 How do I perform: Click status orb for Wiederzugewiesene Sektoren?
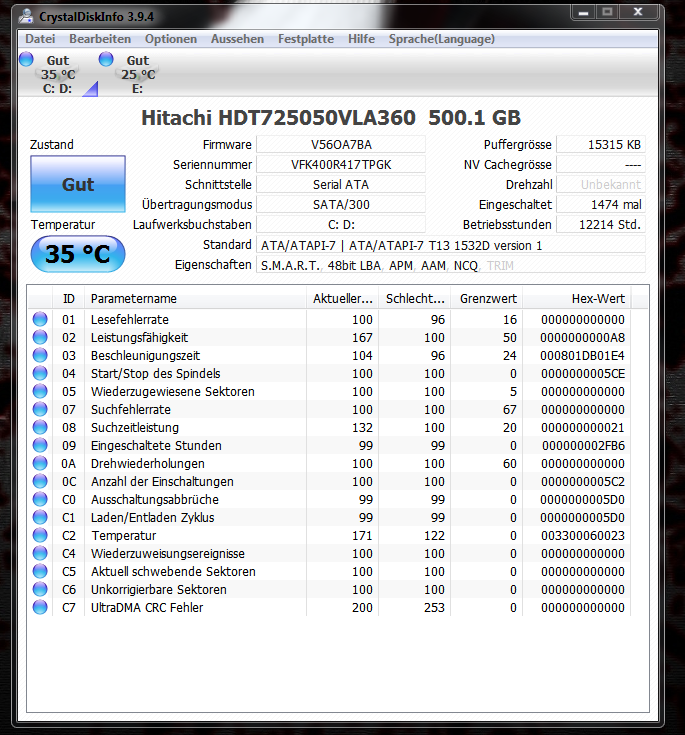pos(40,391)
